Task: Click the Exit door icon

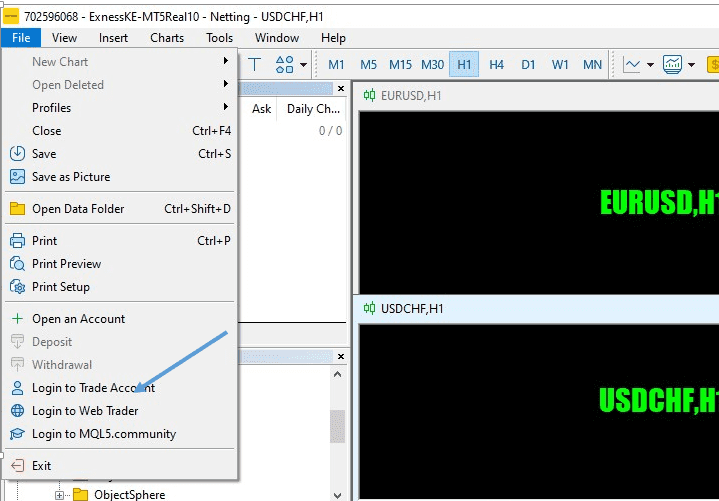Action: point(17,466)
